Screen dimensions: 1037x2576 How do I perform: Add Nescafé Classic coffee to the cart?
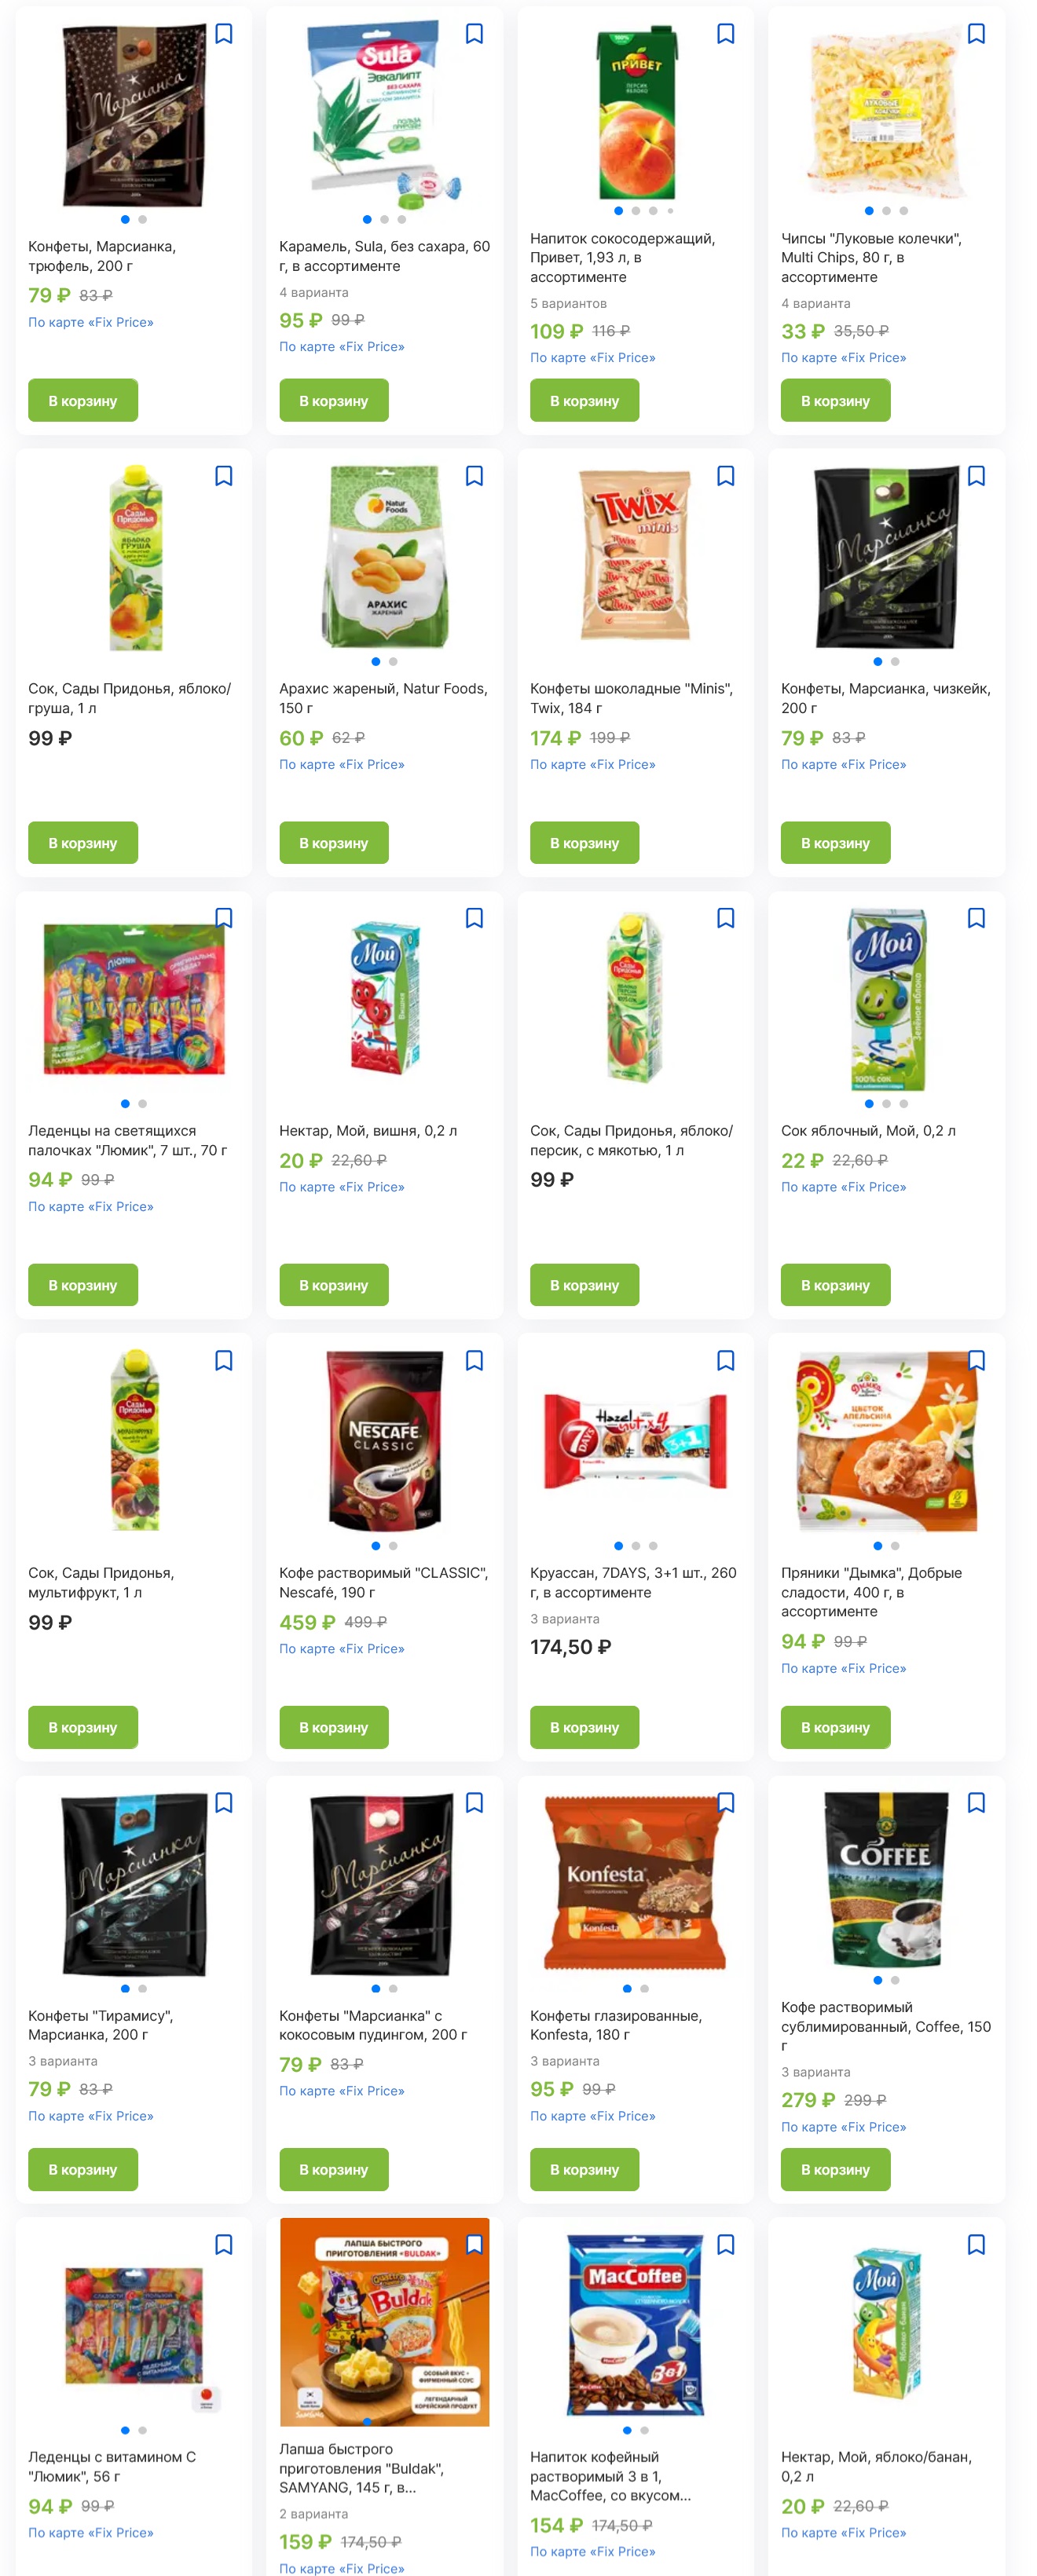[x=333, y=1727]
